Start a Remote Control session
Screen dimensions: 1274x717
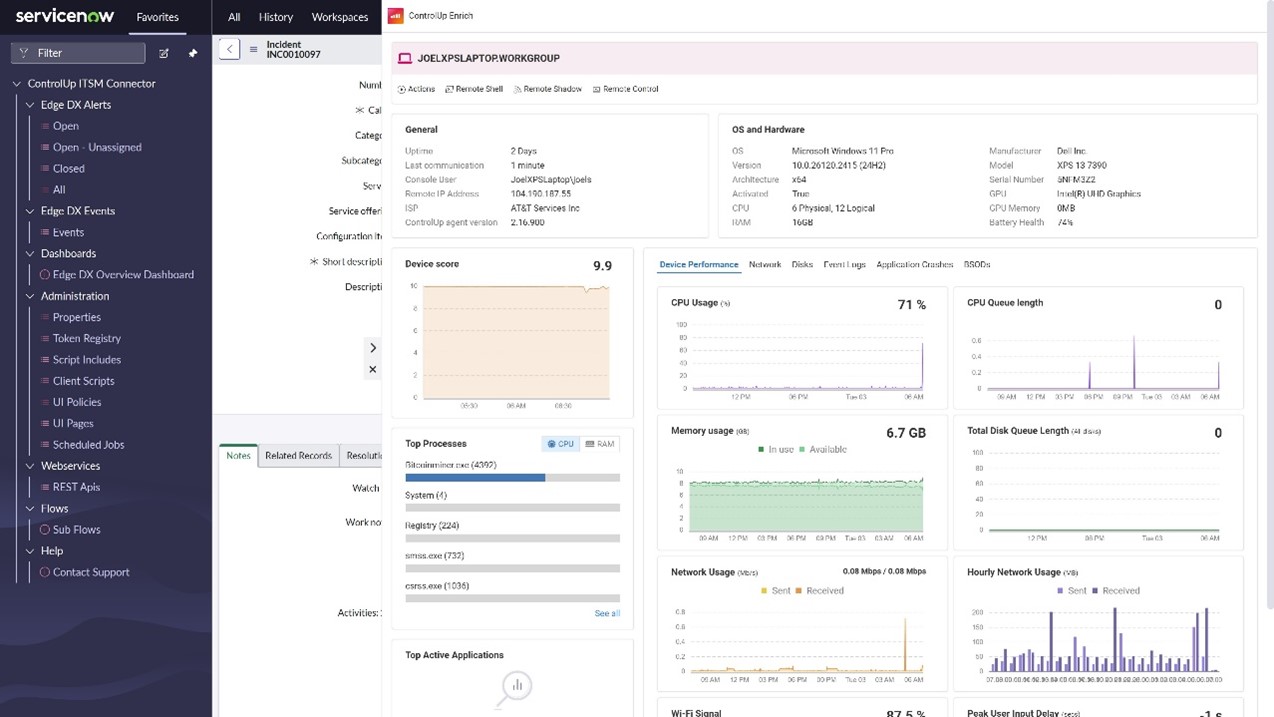tap(626, 89)
